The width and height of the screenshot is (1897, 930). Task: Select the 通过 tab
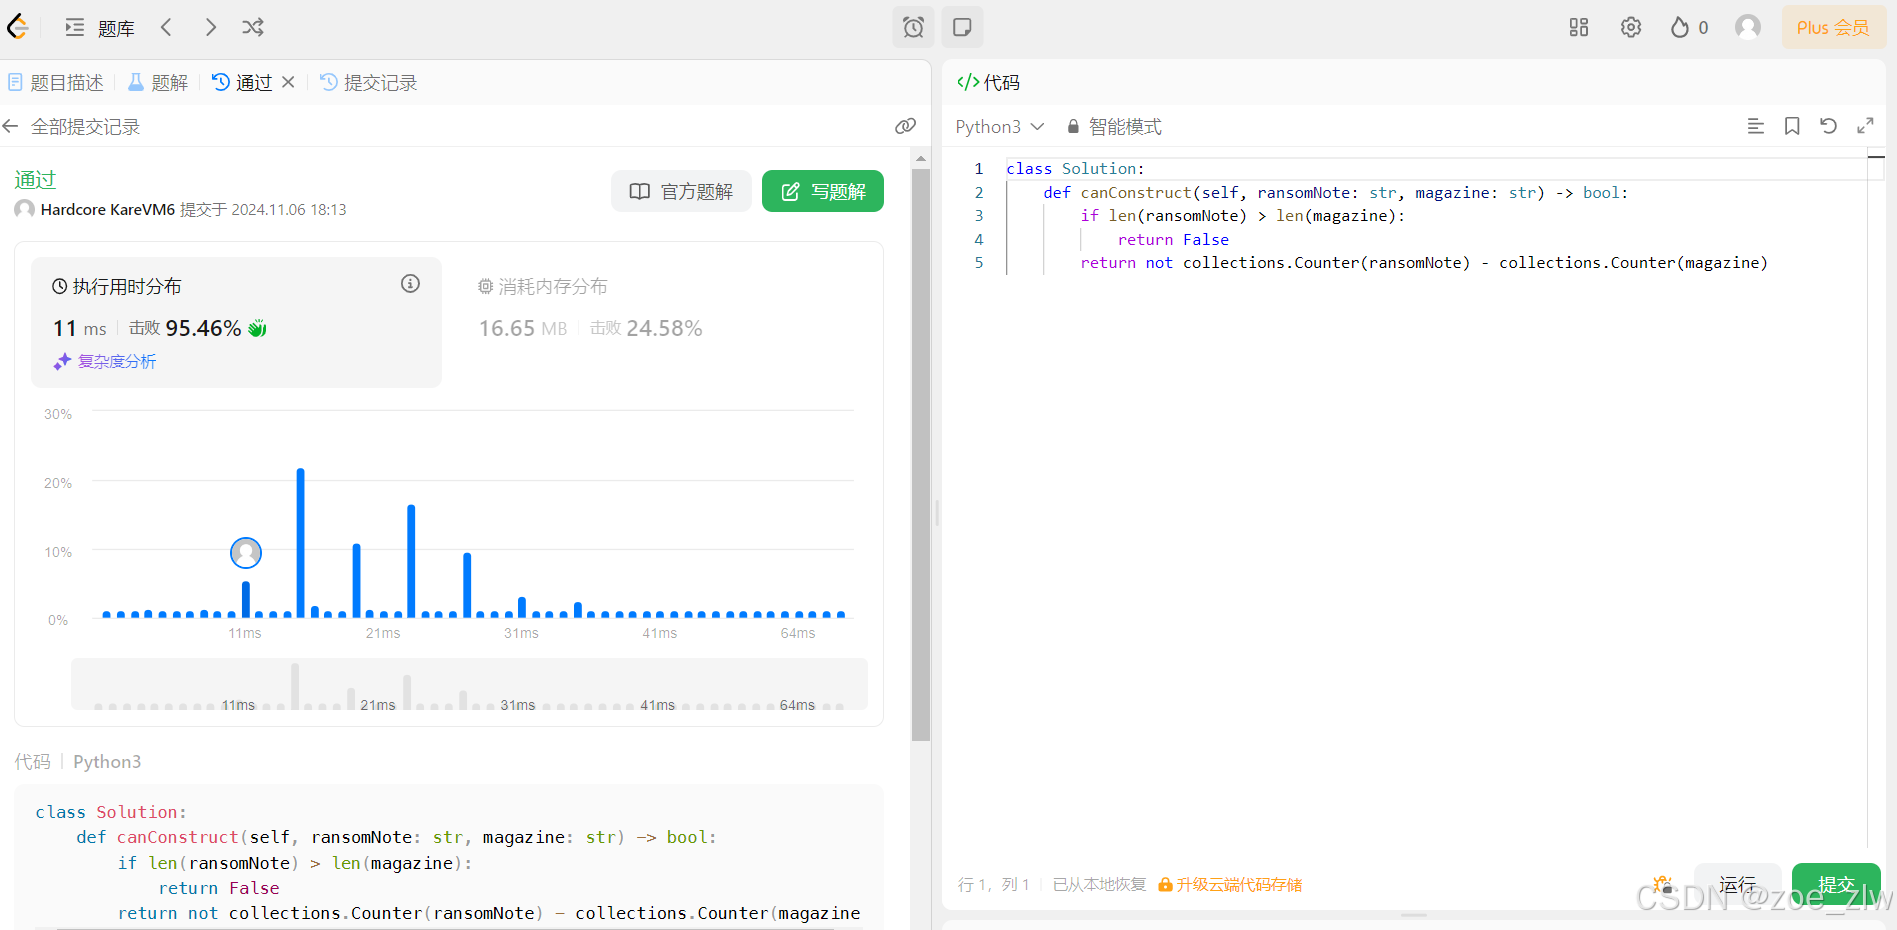(242, 82)
